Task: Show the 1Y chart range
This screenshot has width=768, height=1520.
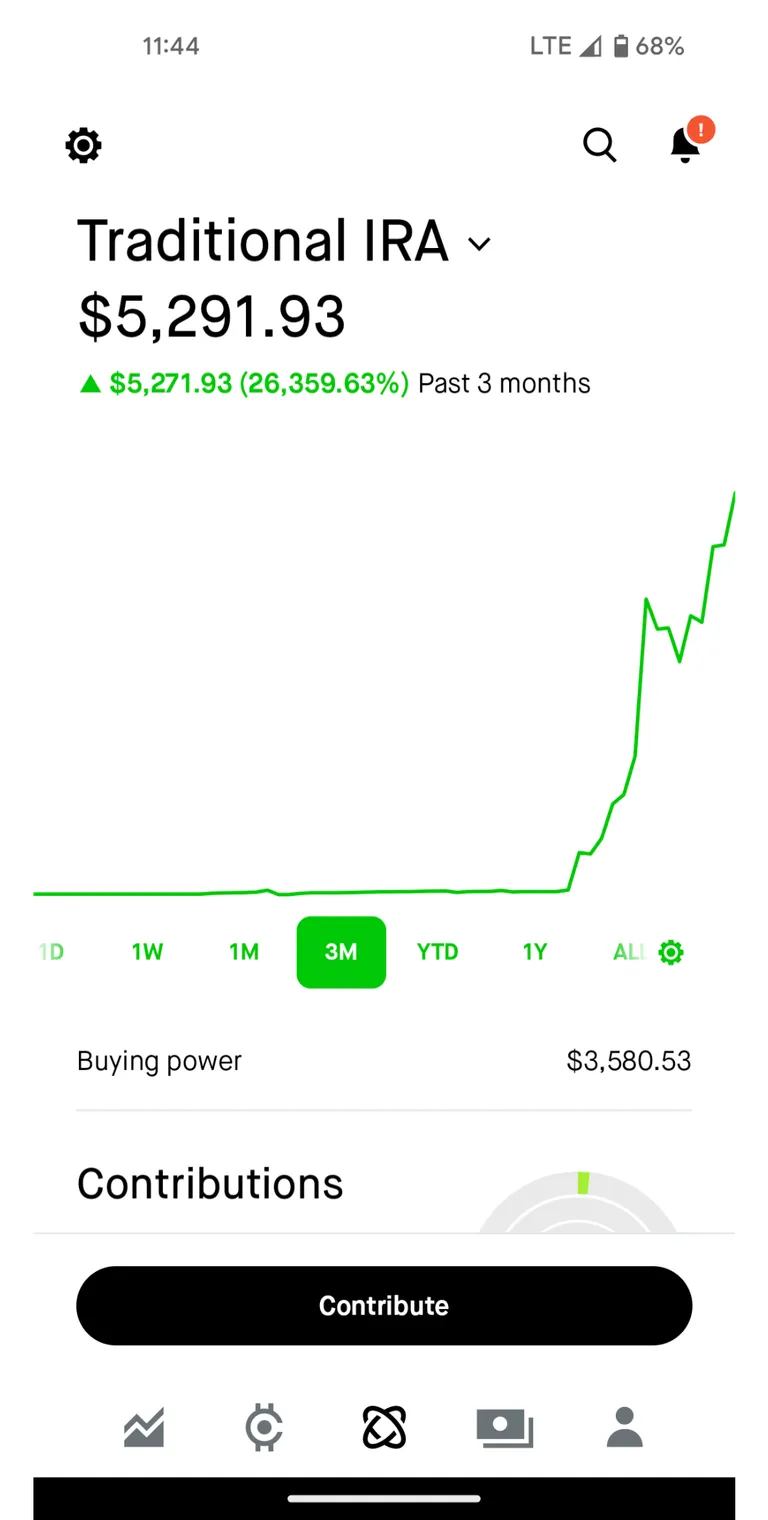Action: click(535, 952)
